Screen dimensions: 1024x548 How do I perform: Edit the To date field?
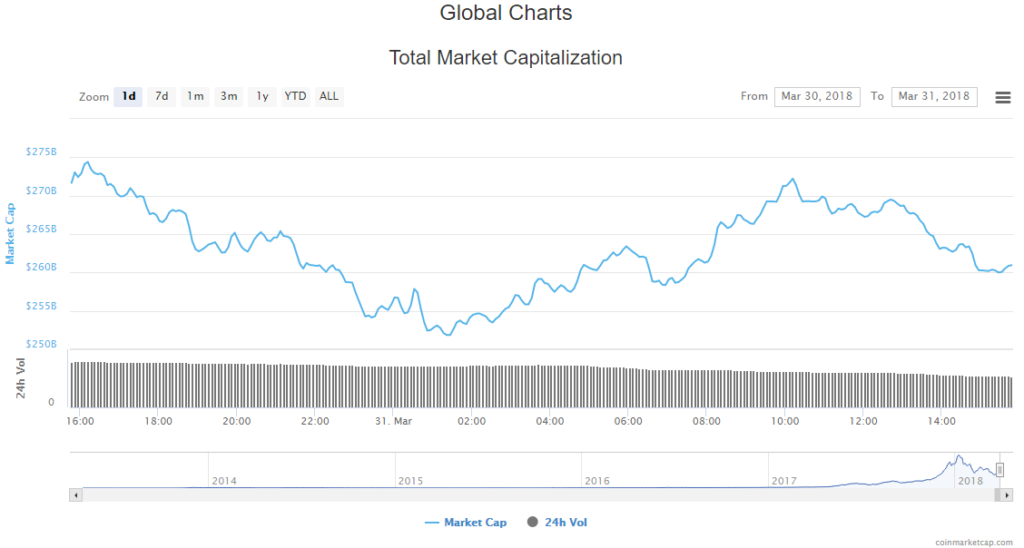[x=934, y=96]
